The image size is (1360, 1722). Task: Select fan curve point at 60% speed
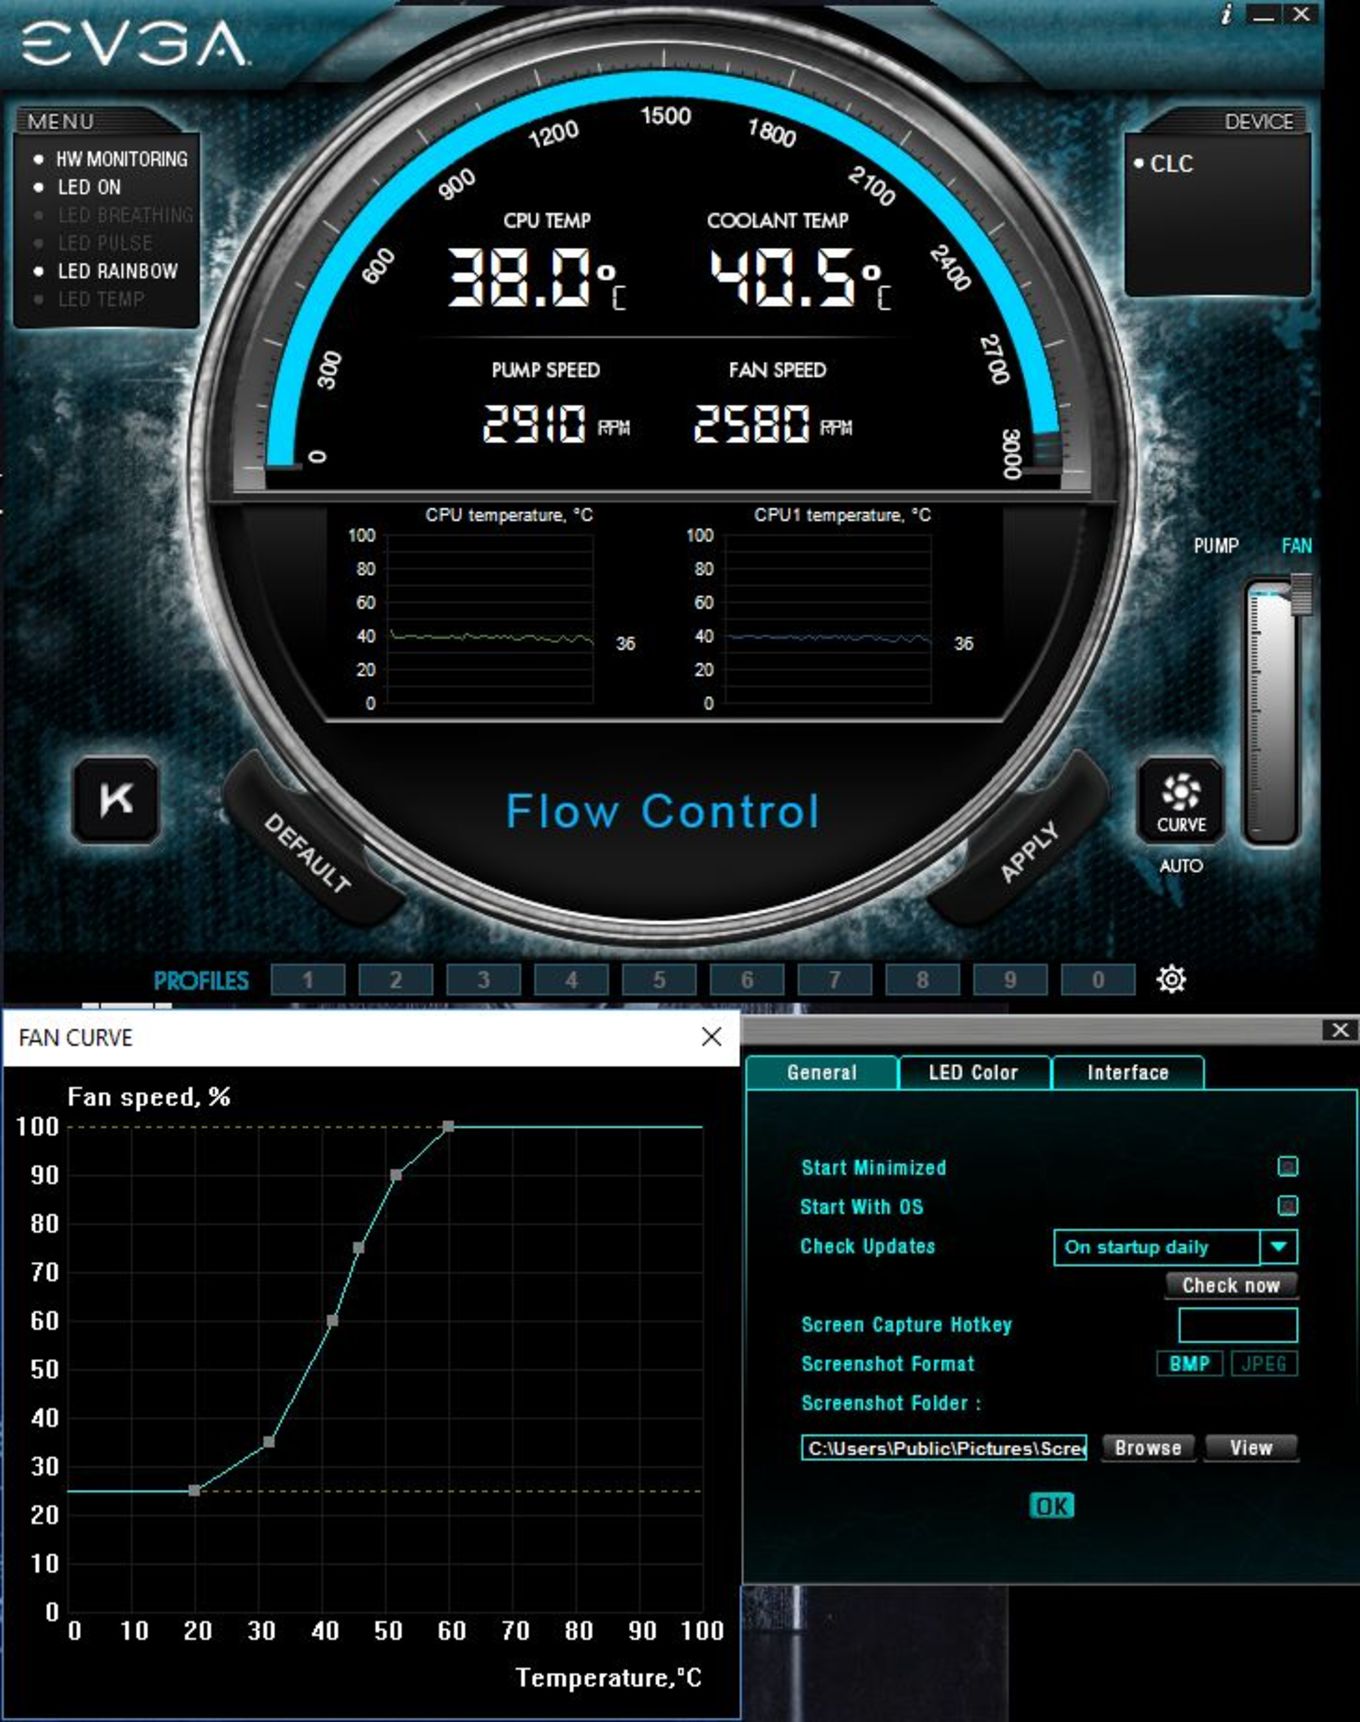(x=332, y=1321)
